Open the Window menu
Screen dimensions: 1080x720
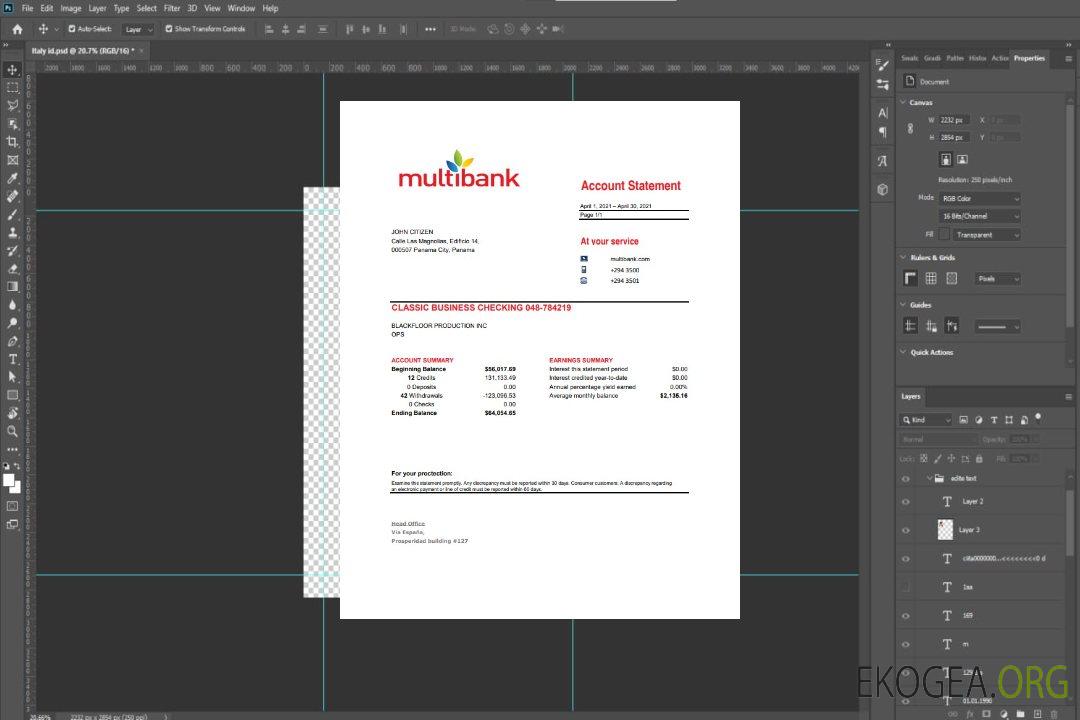(x=241, y=8)
